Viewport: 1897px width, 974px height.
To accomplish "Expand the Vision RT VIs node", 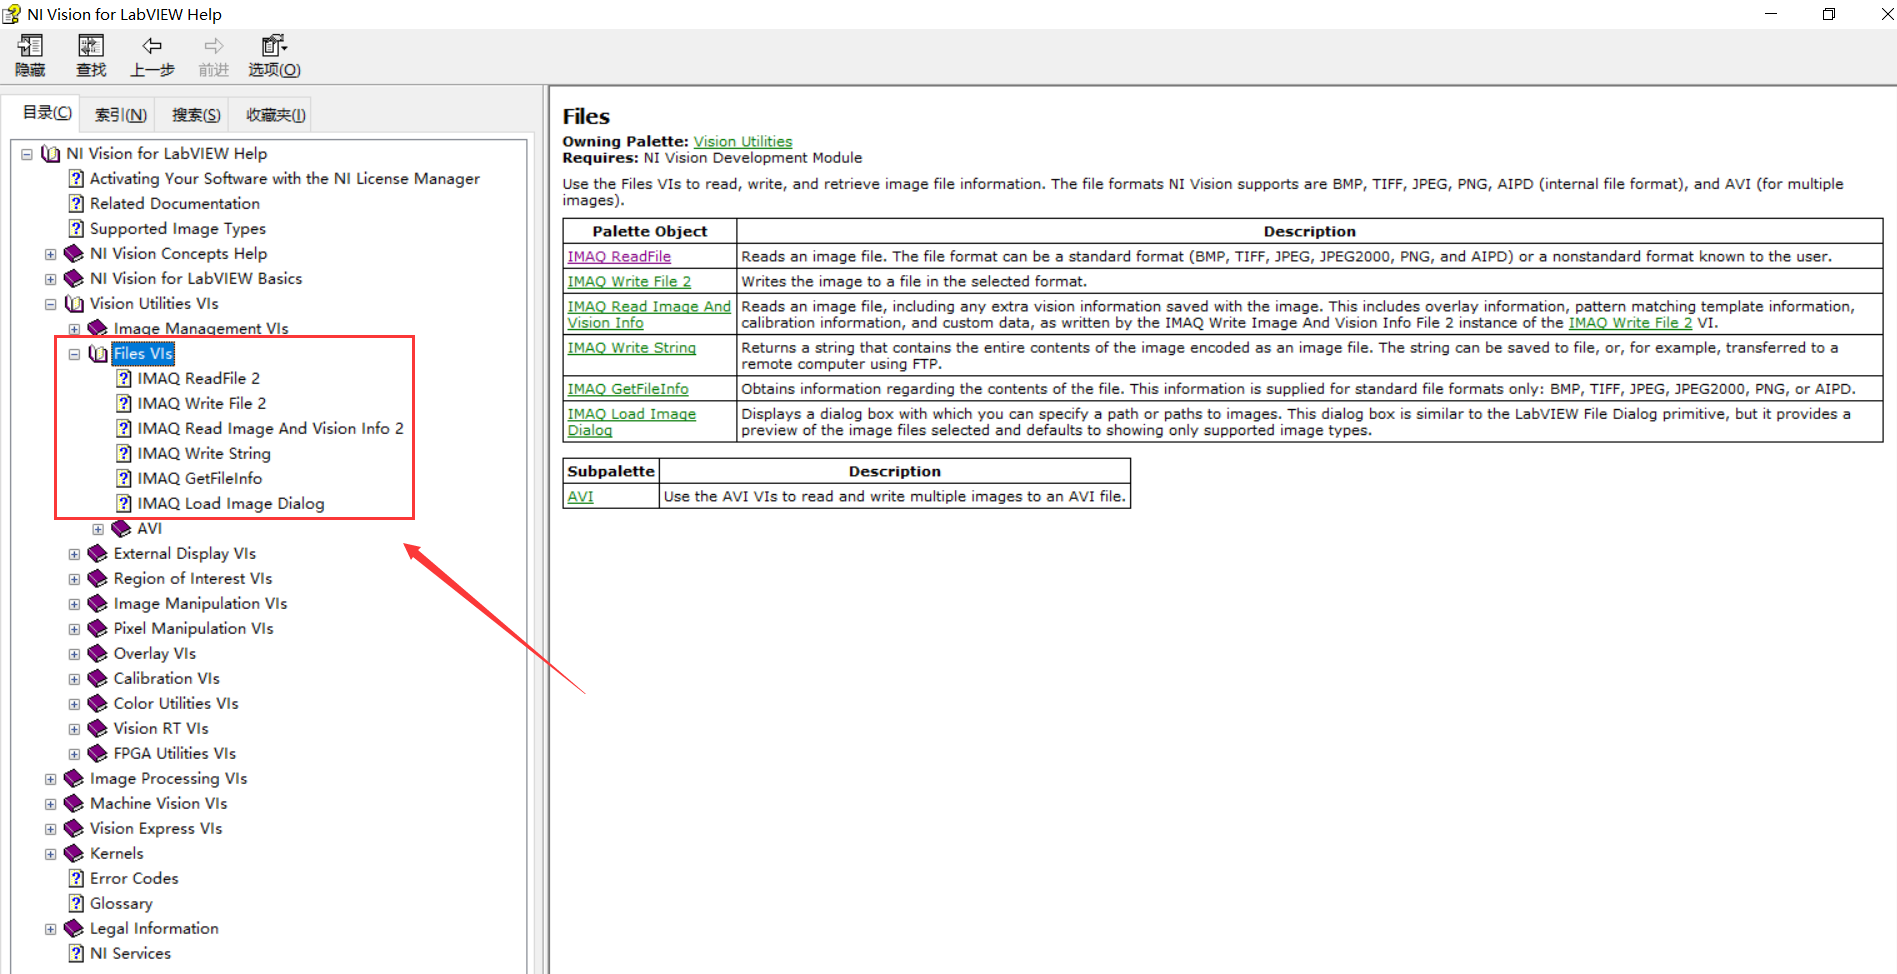I will pyautogui.click(x=75, y=729).
